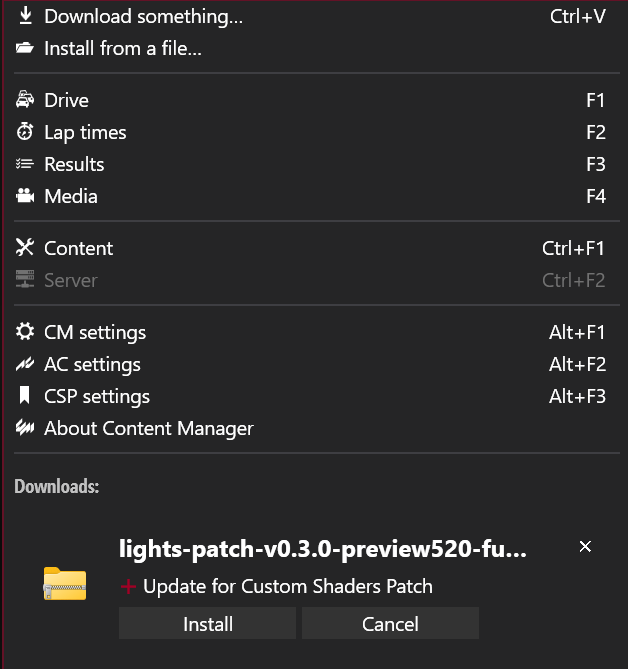This screenshot has width=628, height=669.
Task: Click the Drive cars icon
Action: tap(25, 99)
